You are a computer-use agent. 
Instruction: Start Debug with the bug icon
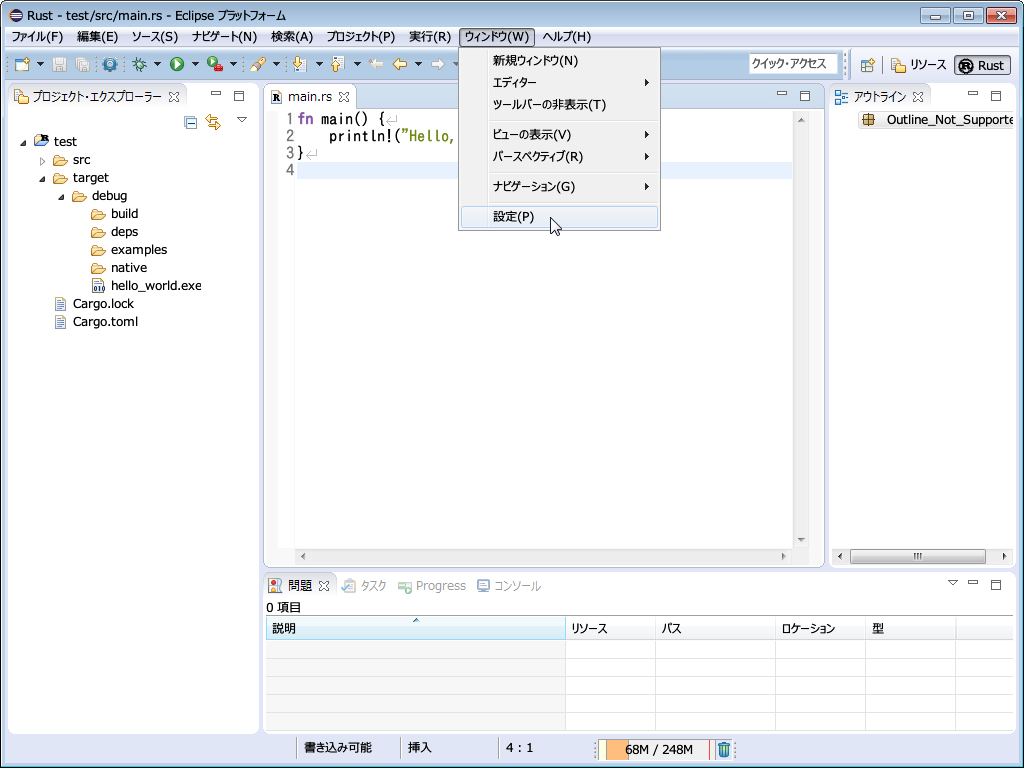pyautogui.click(x=139, y=64)
